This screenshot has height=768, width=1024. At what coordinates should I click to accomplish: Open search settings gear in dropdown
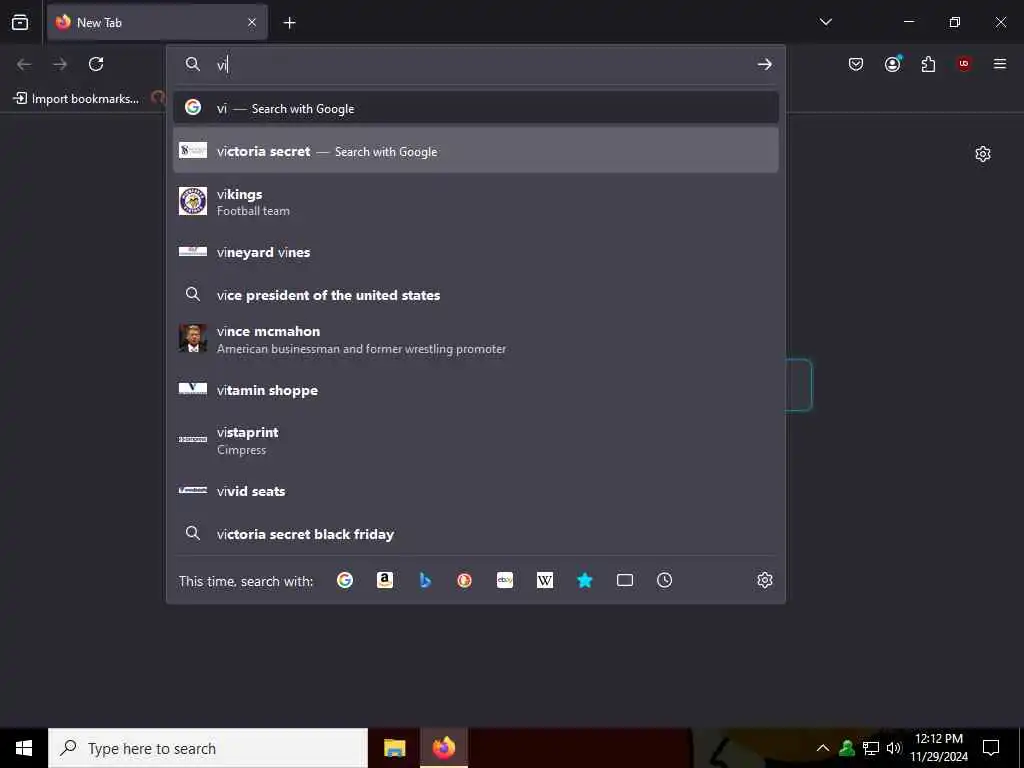click(765, 580)
